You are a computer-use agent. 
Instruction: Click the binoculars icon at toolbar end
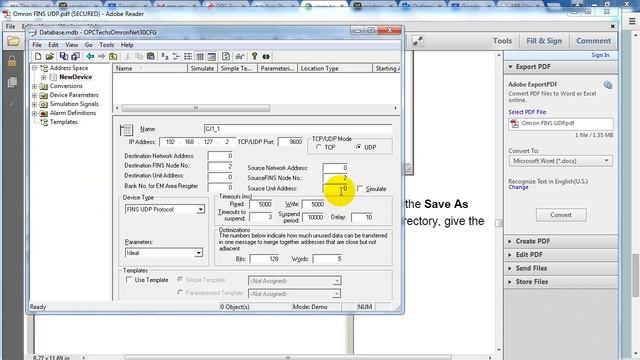click(x=266, y=56)
